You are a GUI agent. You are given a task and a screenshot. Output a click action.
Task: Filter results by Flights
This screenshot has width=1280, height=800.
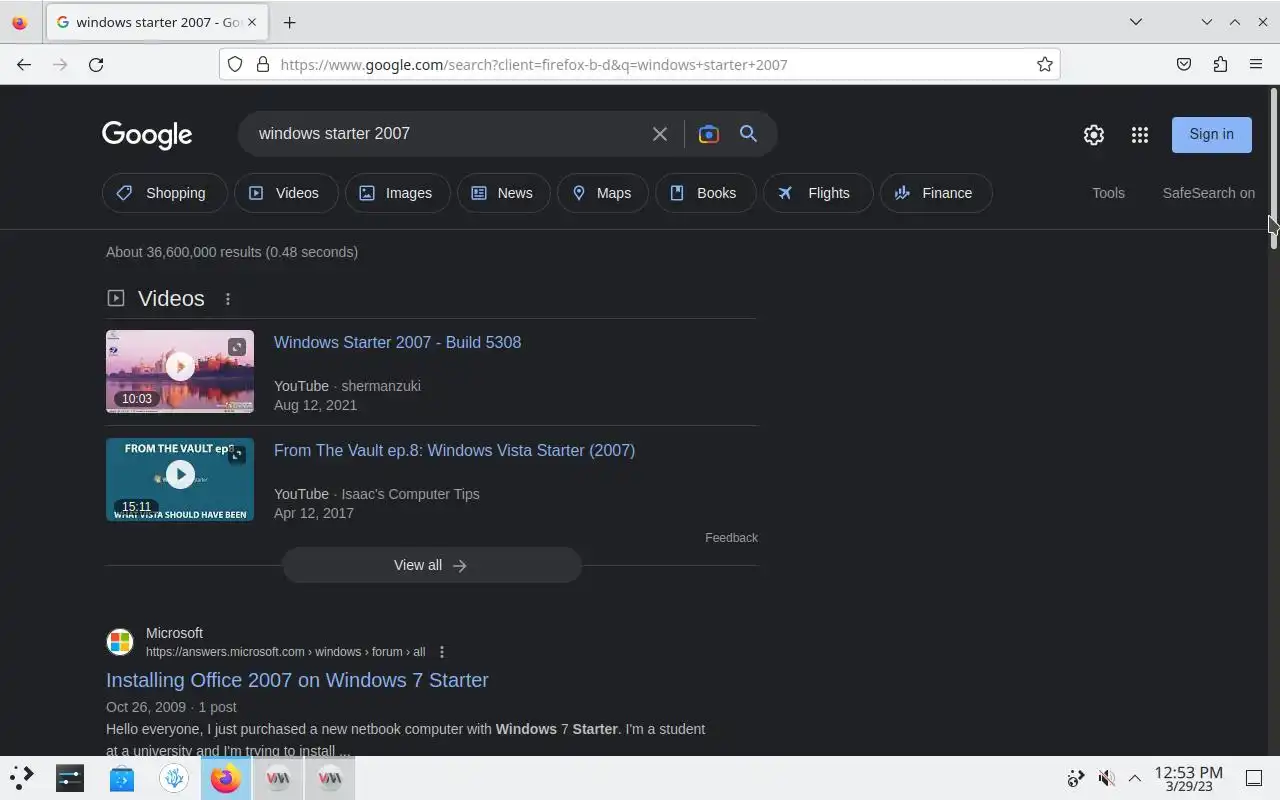[818, 193]
